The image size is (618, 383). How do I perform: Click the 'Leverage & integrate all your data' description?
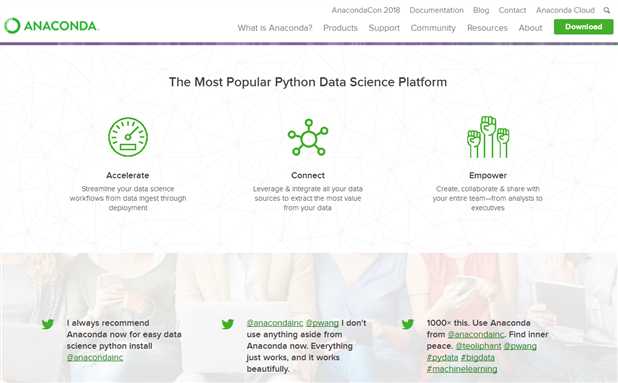(x=308, y=198)
